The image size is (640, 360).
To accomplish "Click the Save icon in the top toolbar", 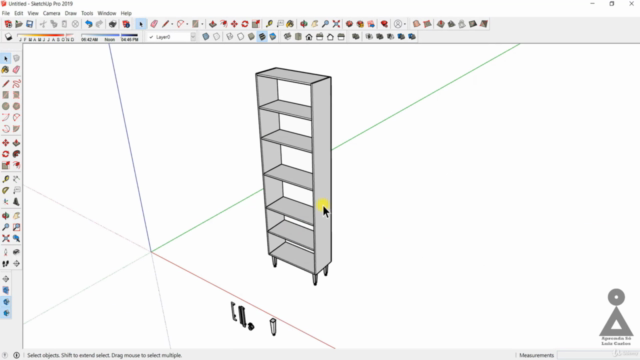I will point(29,24).
